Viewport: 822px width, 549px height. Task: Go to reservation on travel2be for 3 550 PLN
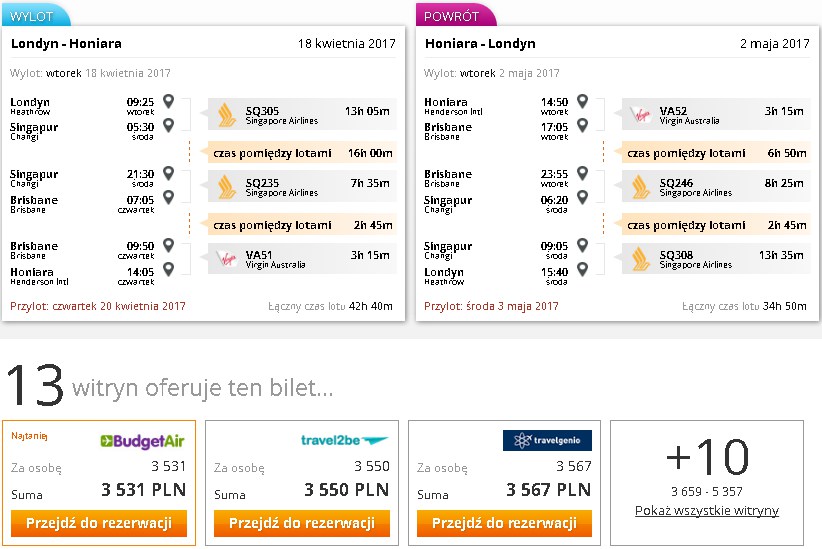[302, 523]
